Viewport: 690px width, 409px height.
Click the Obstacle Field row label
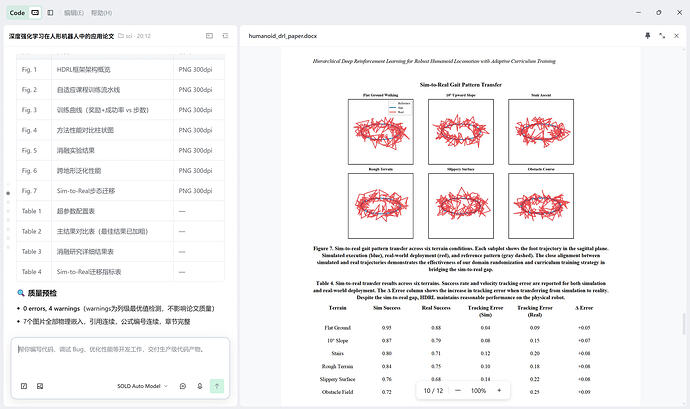click(338, 392)
